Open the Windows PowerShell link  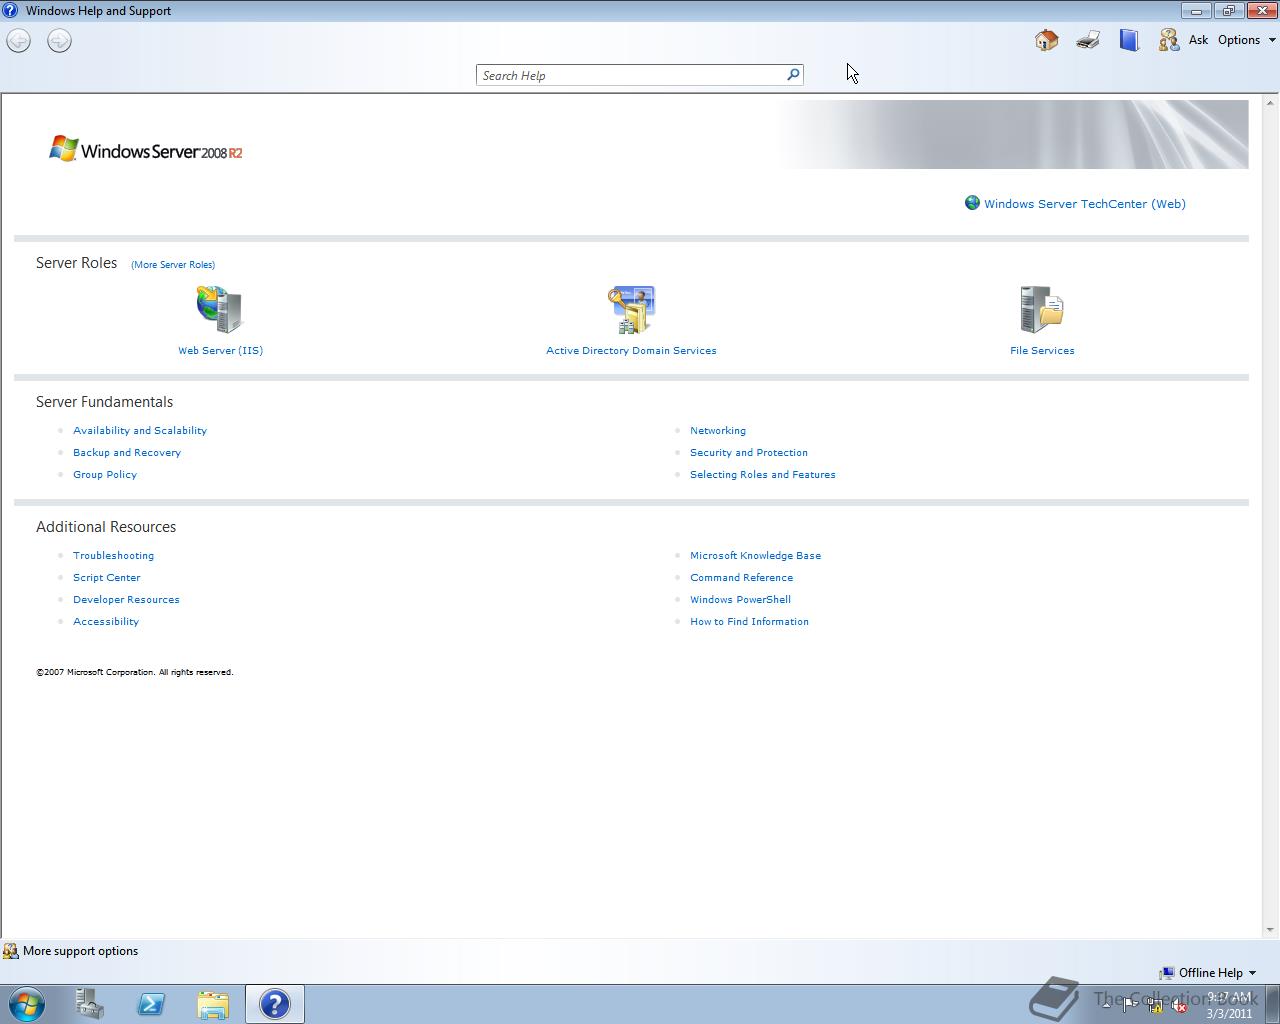click(x=740, y=600)
